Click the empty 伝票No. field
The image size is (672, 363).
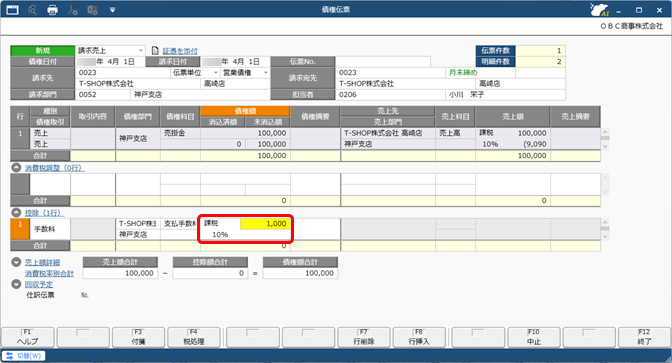[x=383, y=62]
